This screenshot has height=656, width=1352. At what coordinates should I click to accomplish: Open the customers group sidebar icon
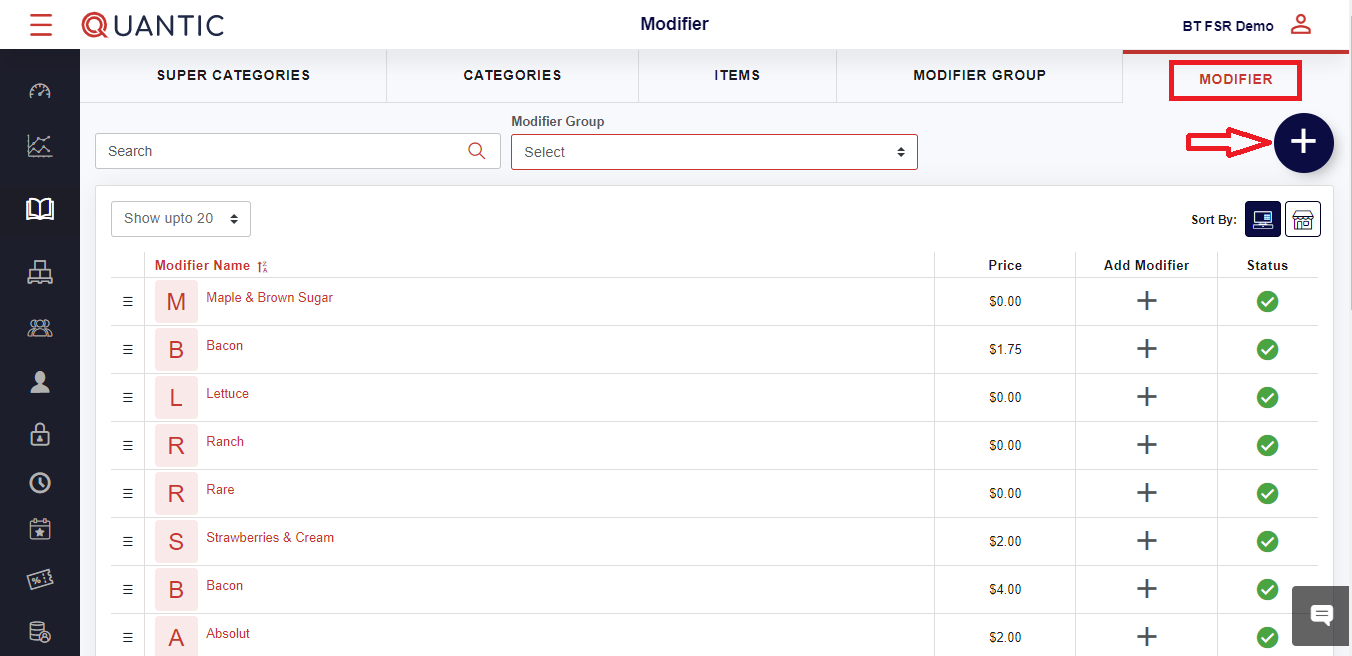40,327
